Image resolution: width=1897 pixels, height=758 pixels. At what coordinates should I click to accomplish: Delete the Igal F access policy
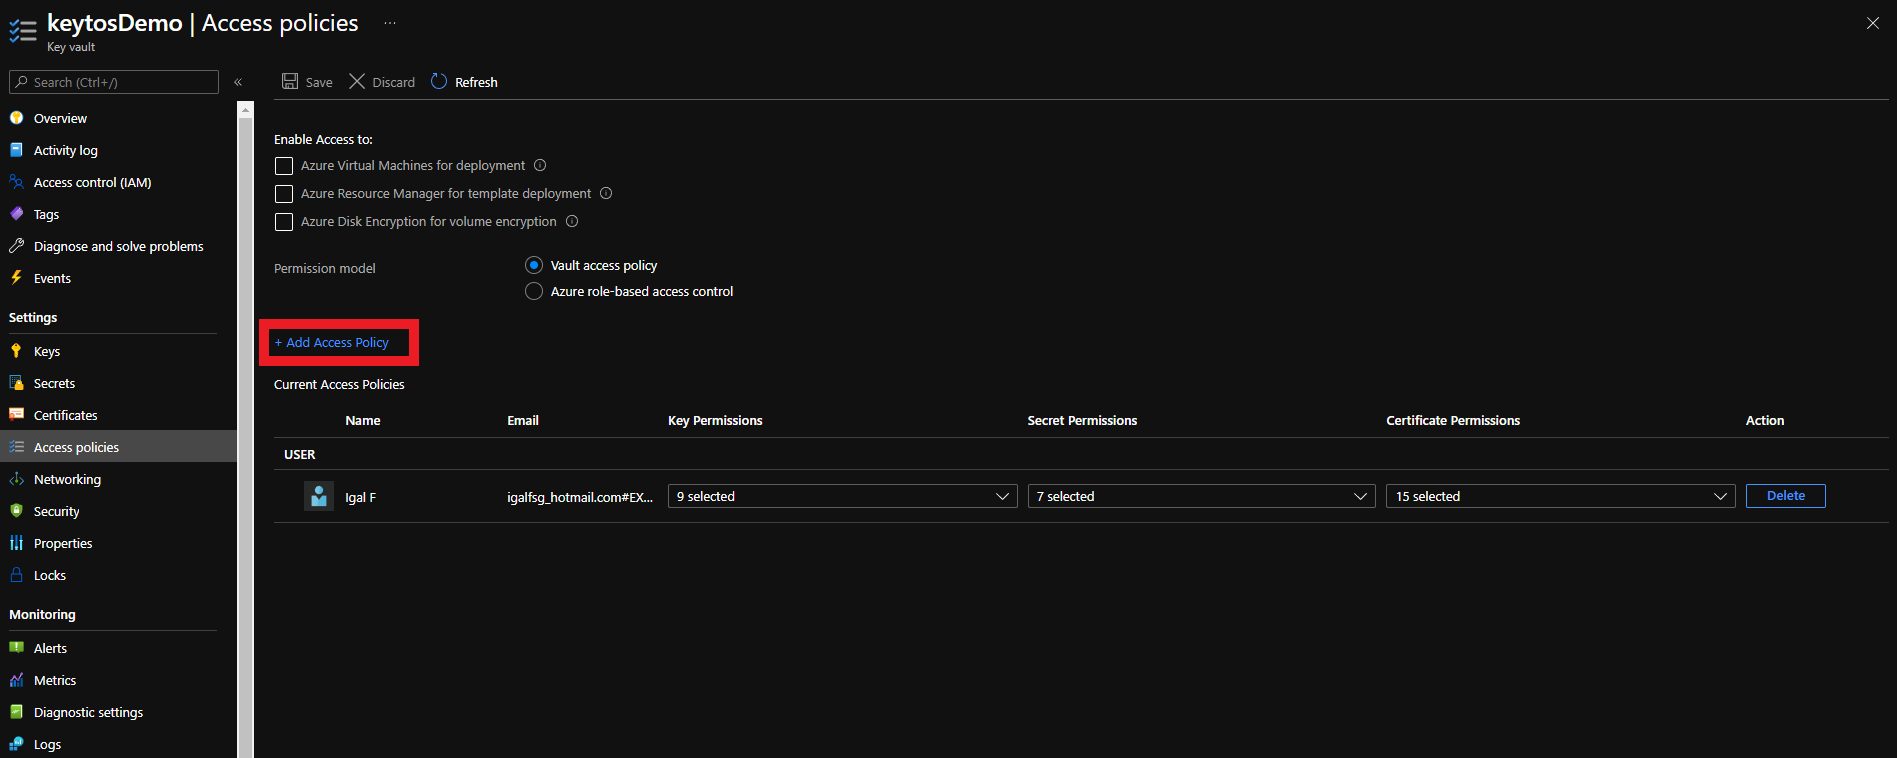[1785, 496]
